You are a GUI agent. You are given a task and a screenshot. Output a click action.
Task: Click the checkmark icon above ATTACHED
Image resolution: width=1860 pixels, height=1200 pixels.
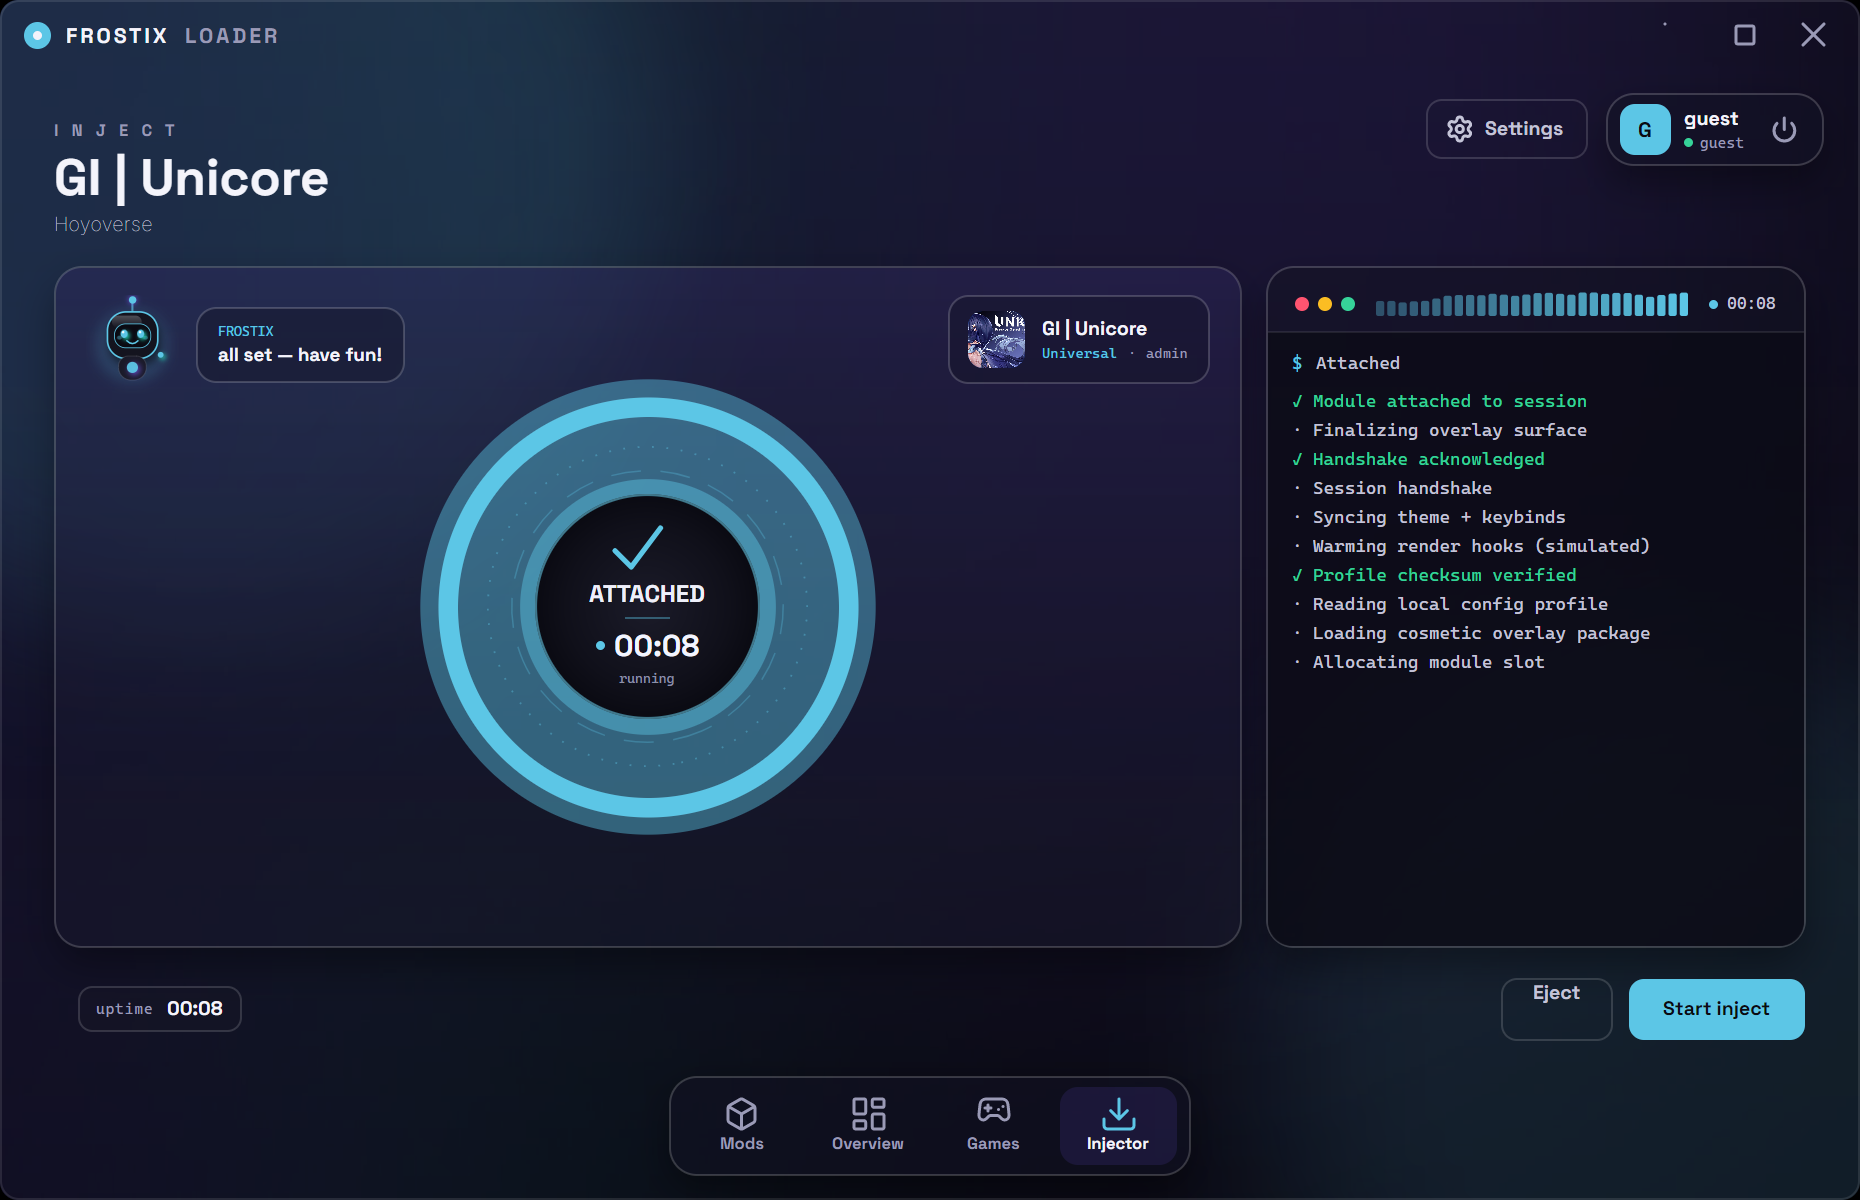pyautogui.click(x=638, y=547)
